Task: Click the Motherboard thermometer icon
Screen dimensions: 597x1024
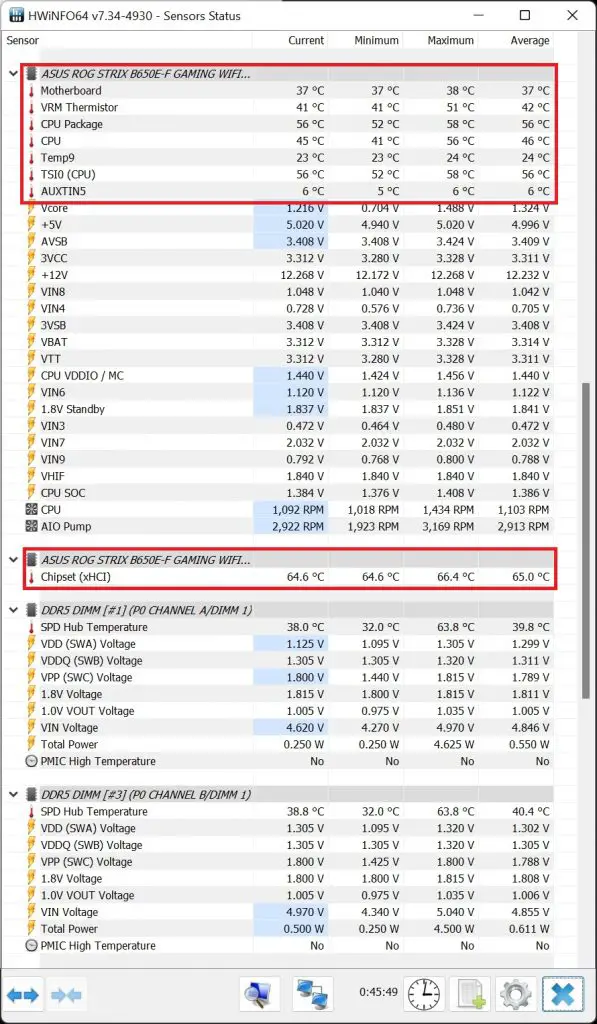Action: pos(31,91)
